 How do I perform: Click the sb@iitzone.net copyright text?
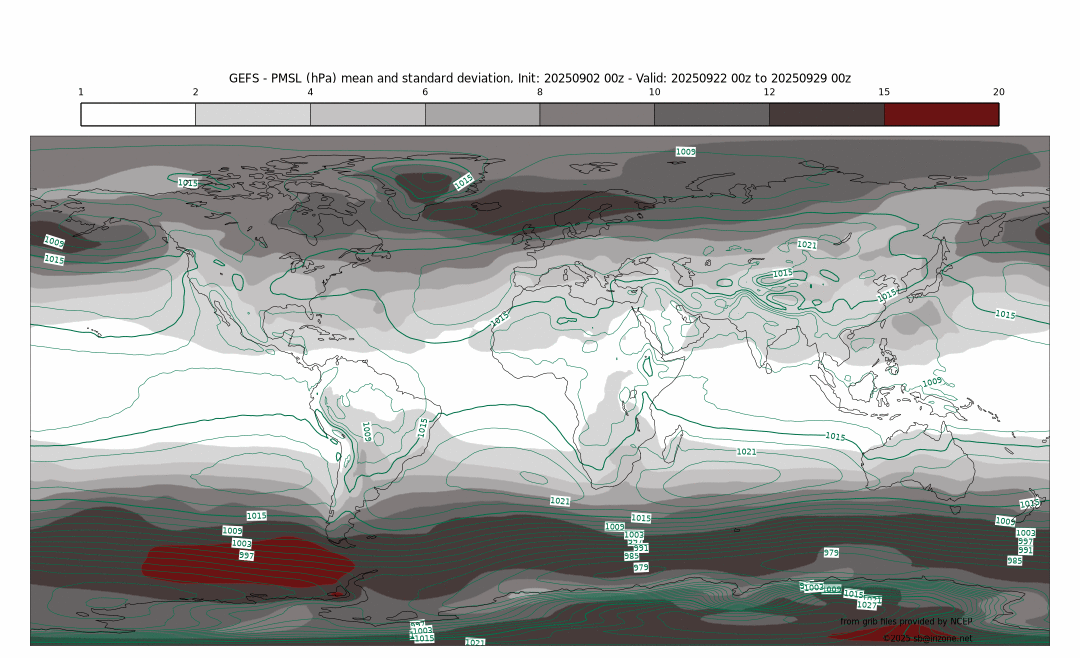pyautogui.click(x=927, y=638)
